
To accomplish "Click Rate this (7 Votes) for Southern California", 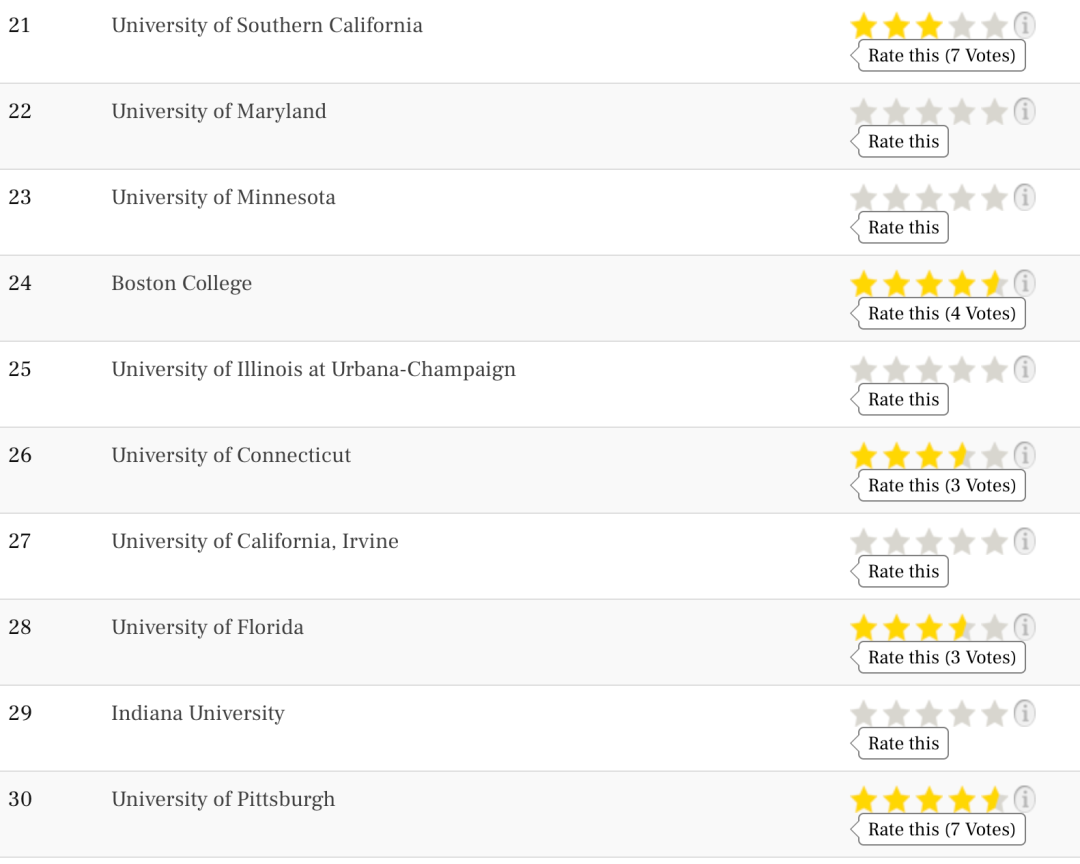I will 941,56.
